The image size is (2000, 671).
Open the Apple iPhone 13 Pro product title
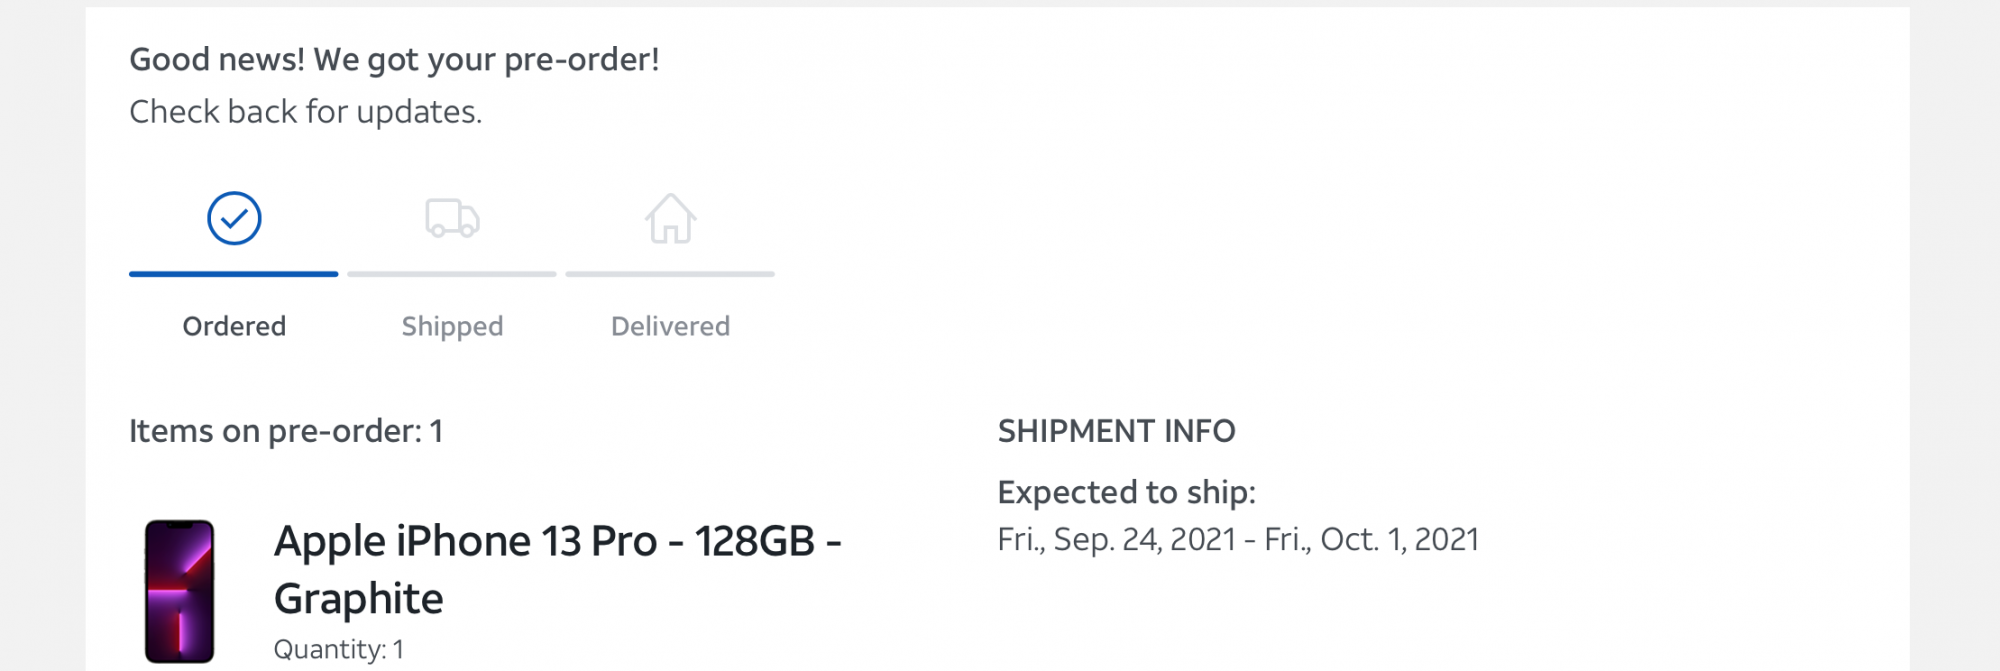click(557, 541)
